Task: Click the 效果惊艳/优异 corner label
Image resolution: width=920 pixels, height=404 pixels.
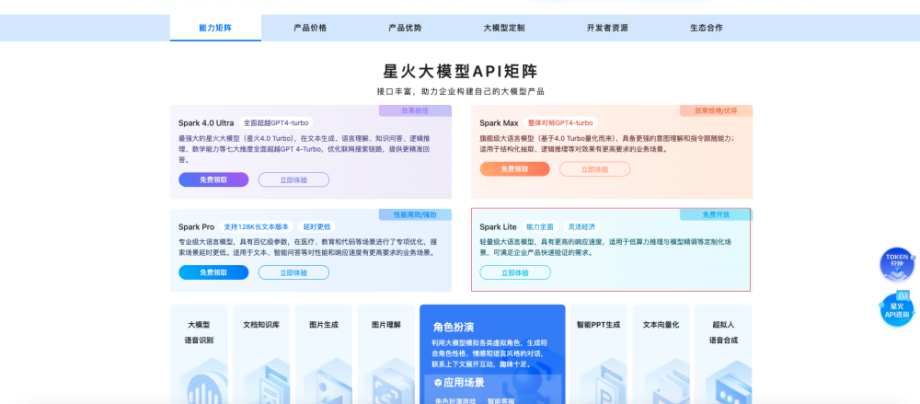Action: pos(716,111)
